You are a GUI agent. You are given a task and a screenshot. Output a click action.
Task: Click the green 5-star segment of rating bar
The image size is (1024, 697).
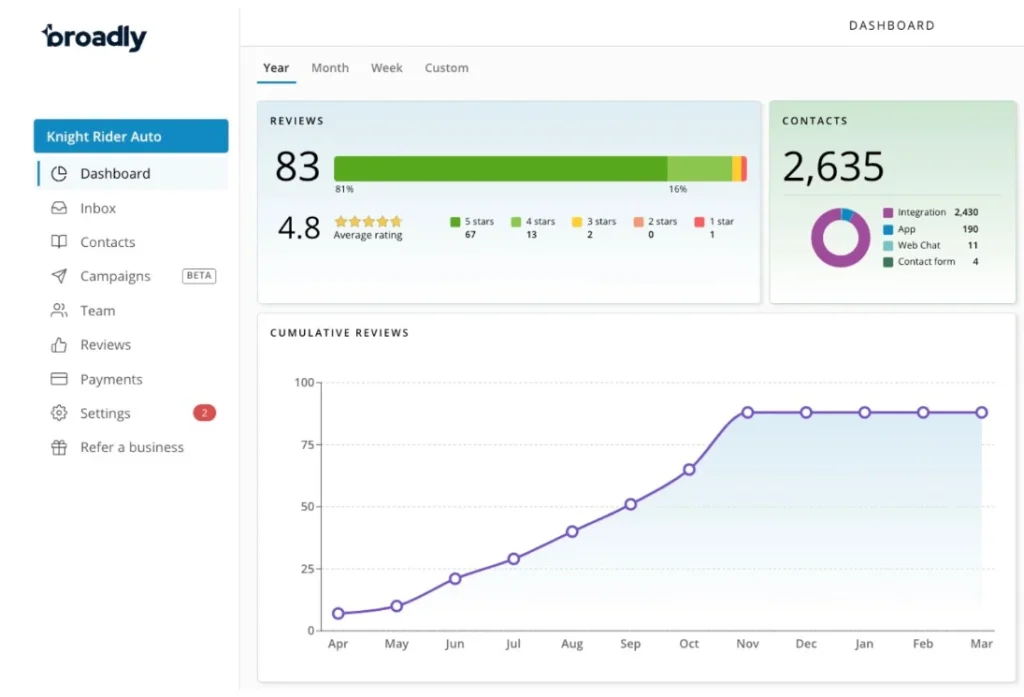[x=500, y=169]
